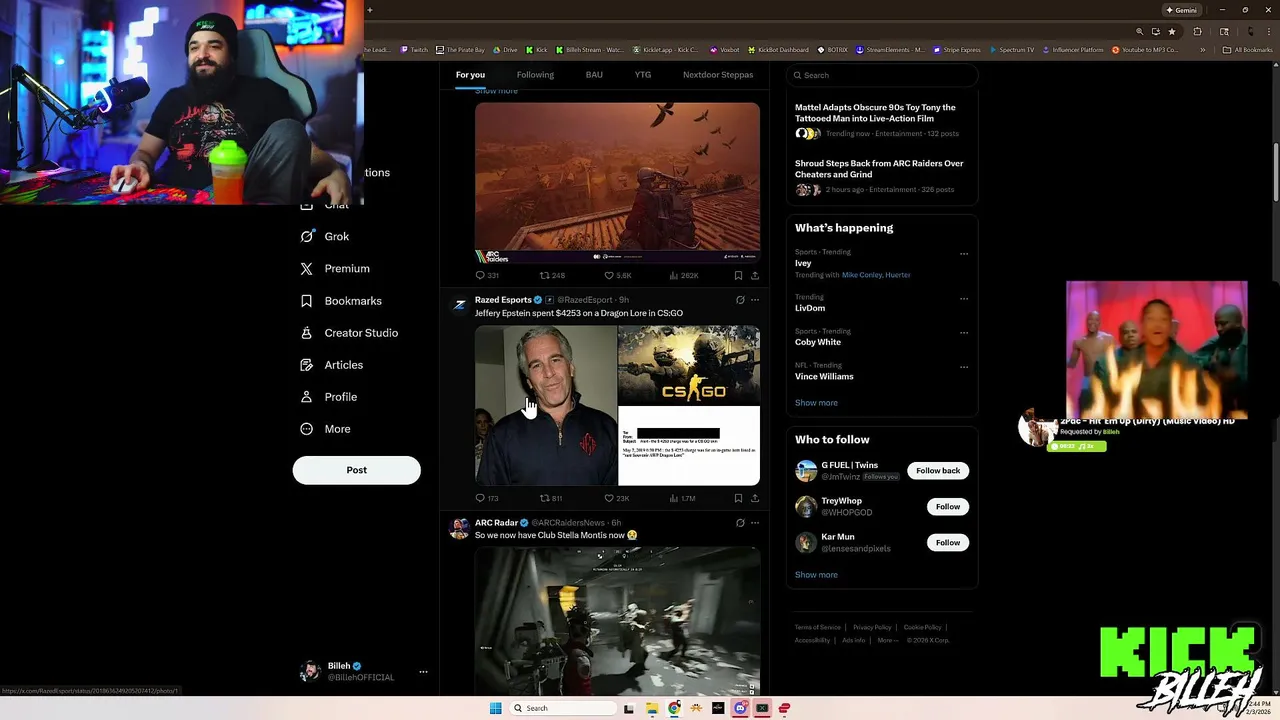This screenshot has height=720, width=1280.
Task: Open Discord from the taskbar
Action: click(x=740, y=708)
